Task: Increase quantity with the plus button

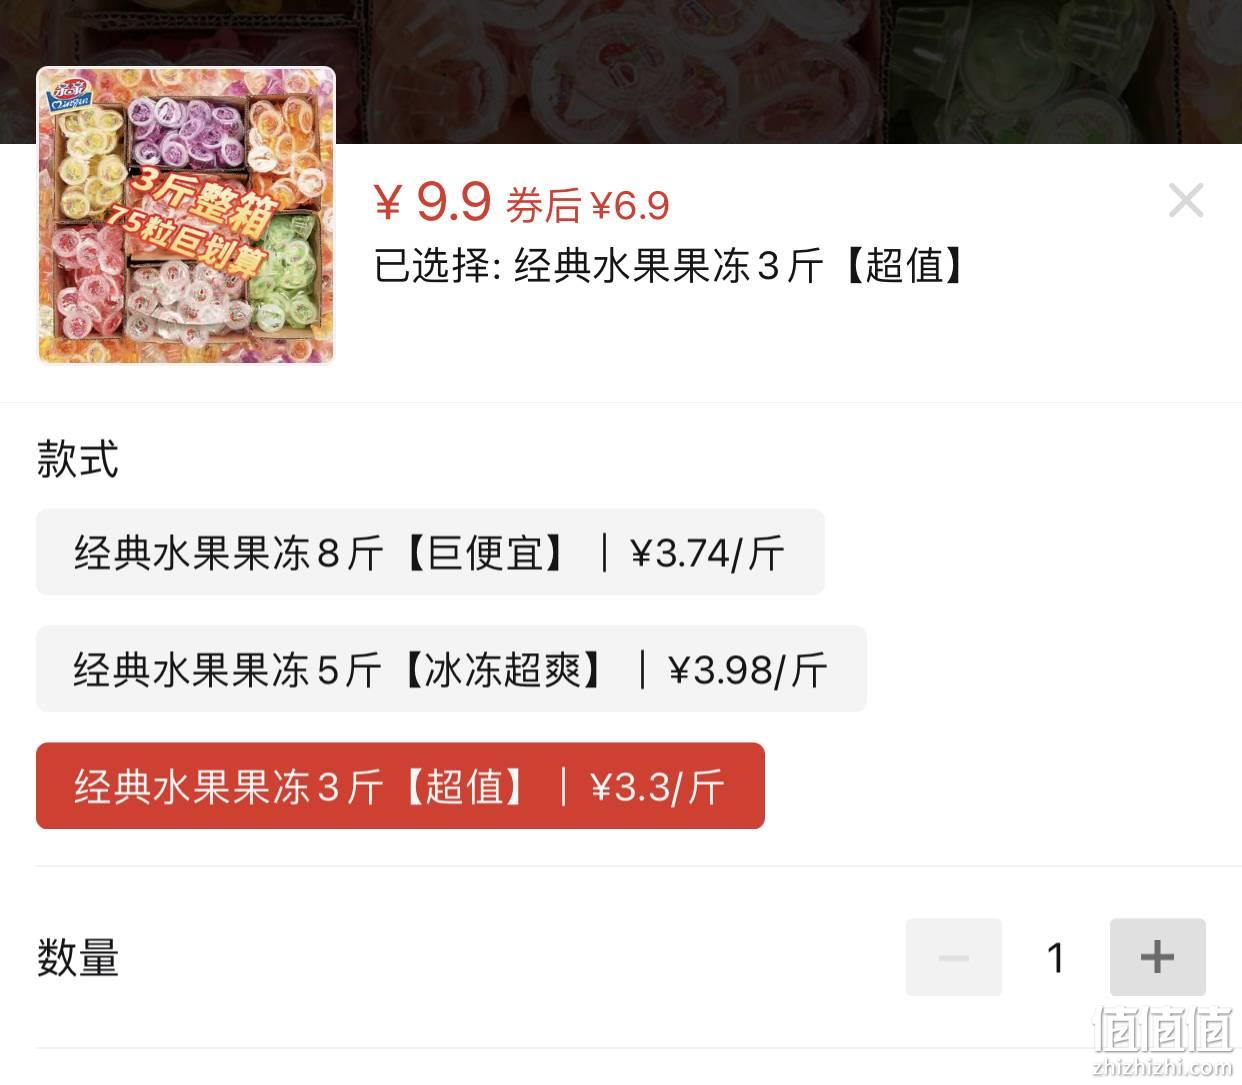Action: tap(1157, 957)
